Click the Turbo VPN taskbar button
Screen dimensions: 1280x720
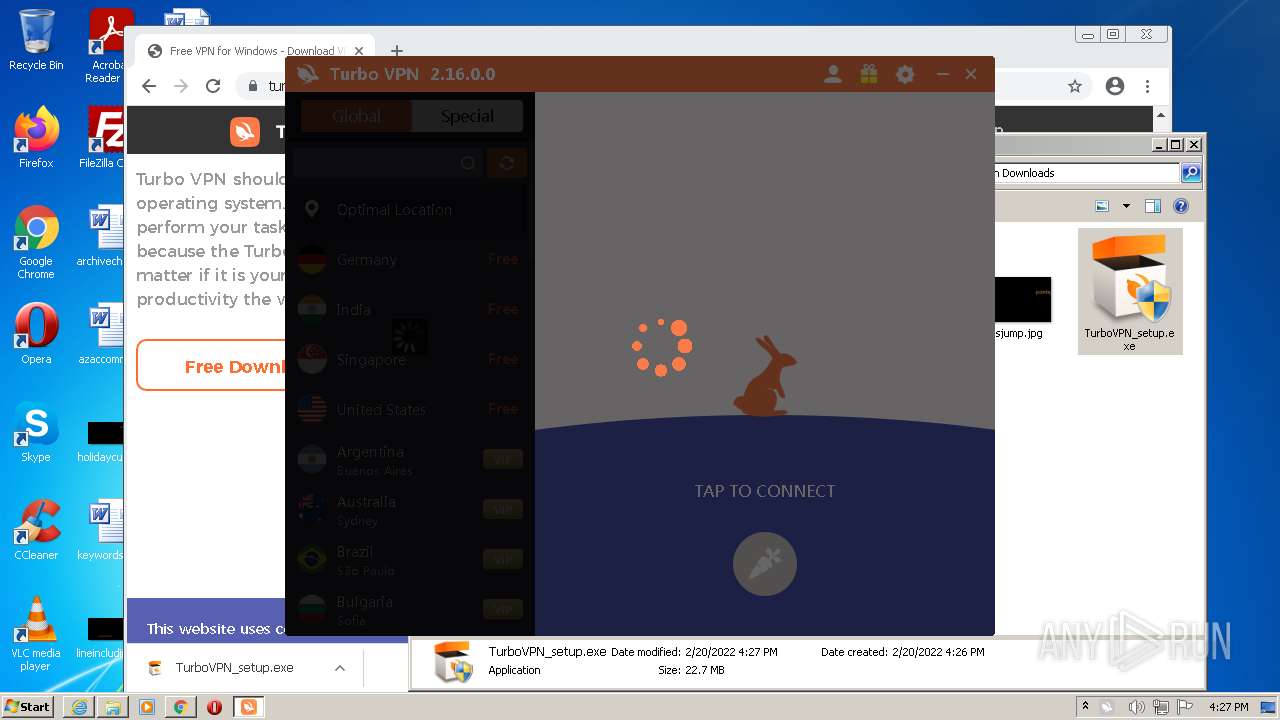tap(248, 706)
